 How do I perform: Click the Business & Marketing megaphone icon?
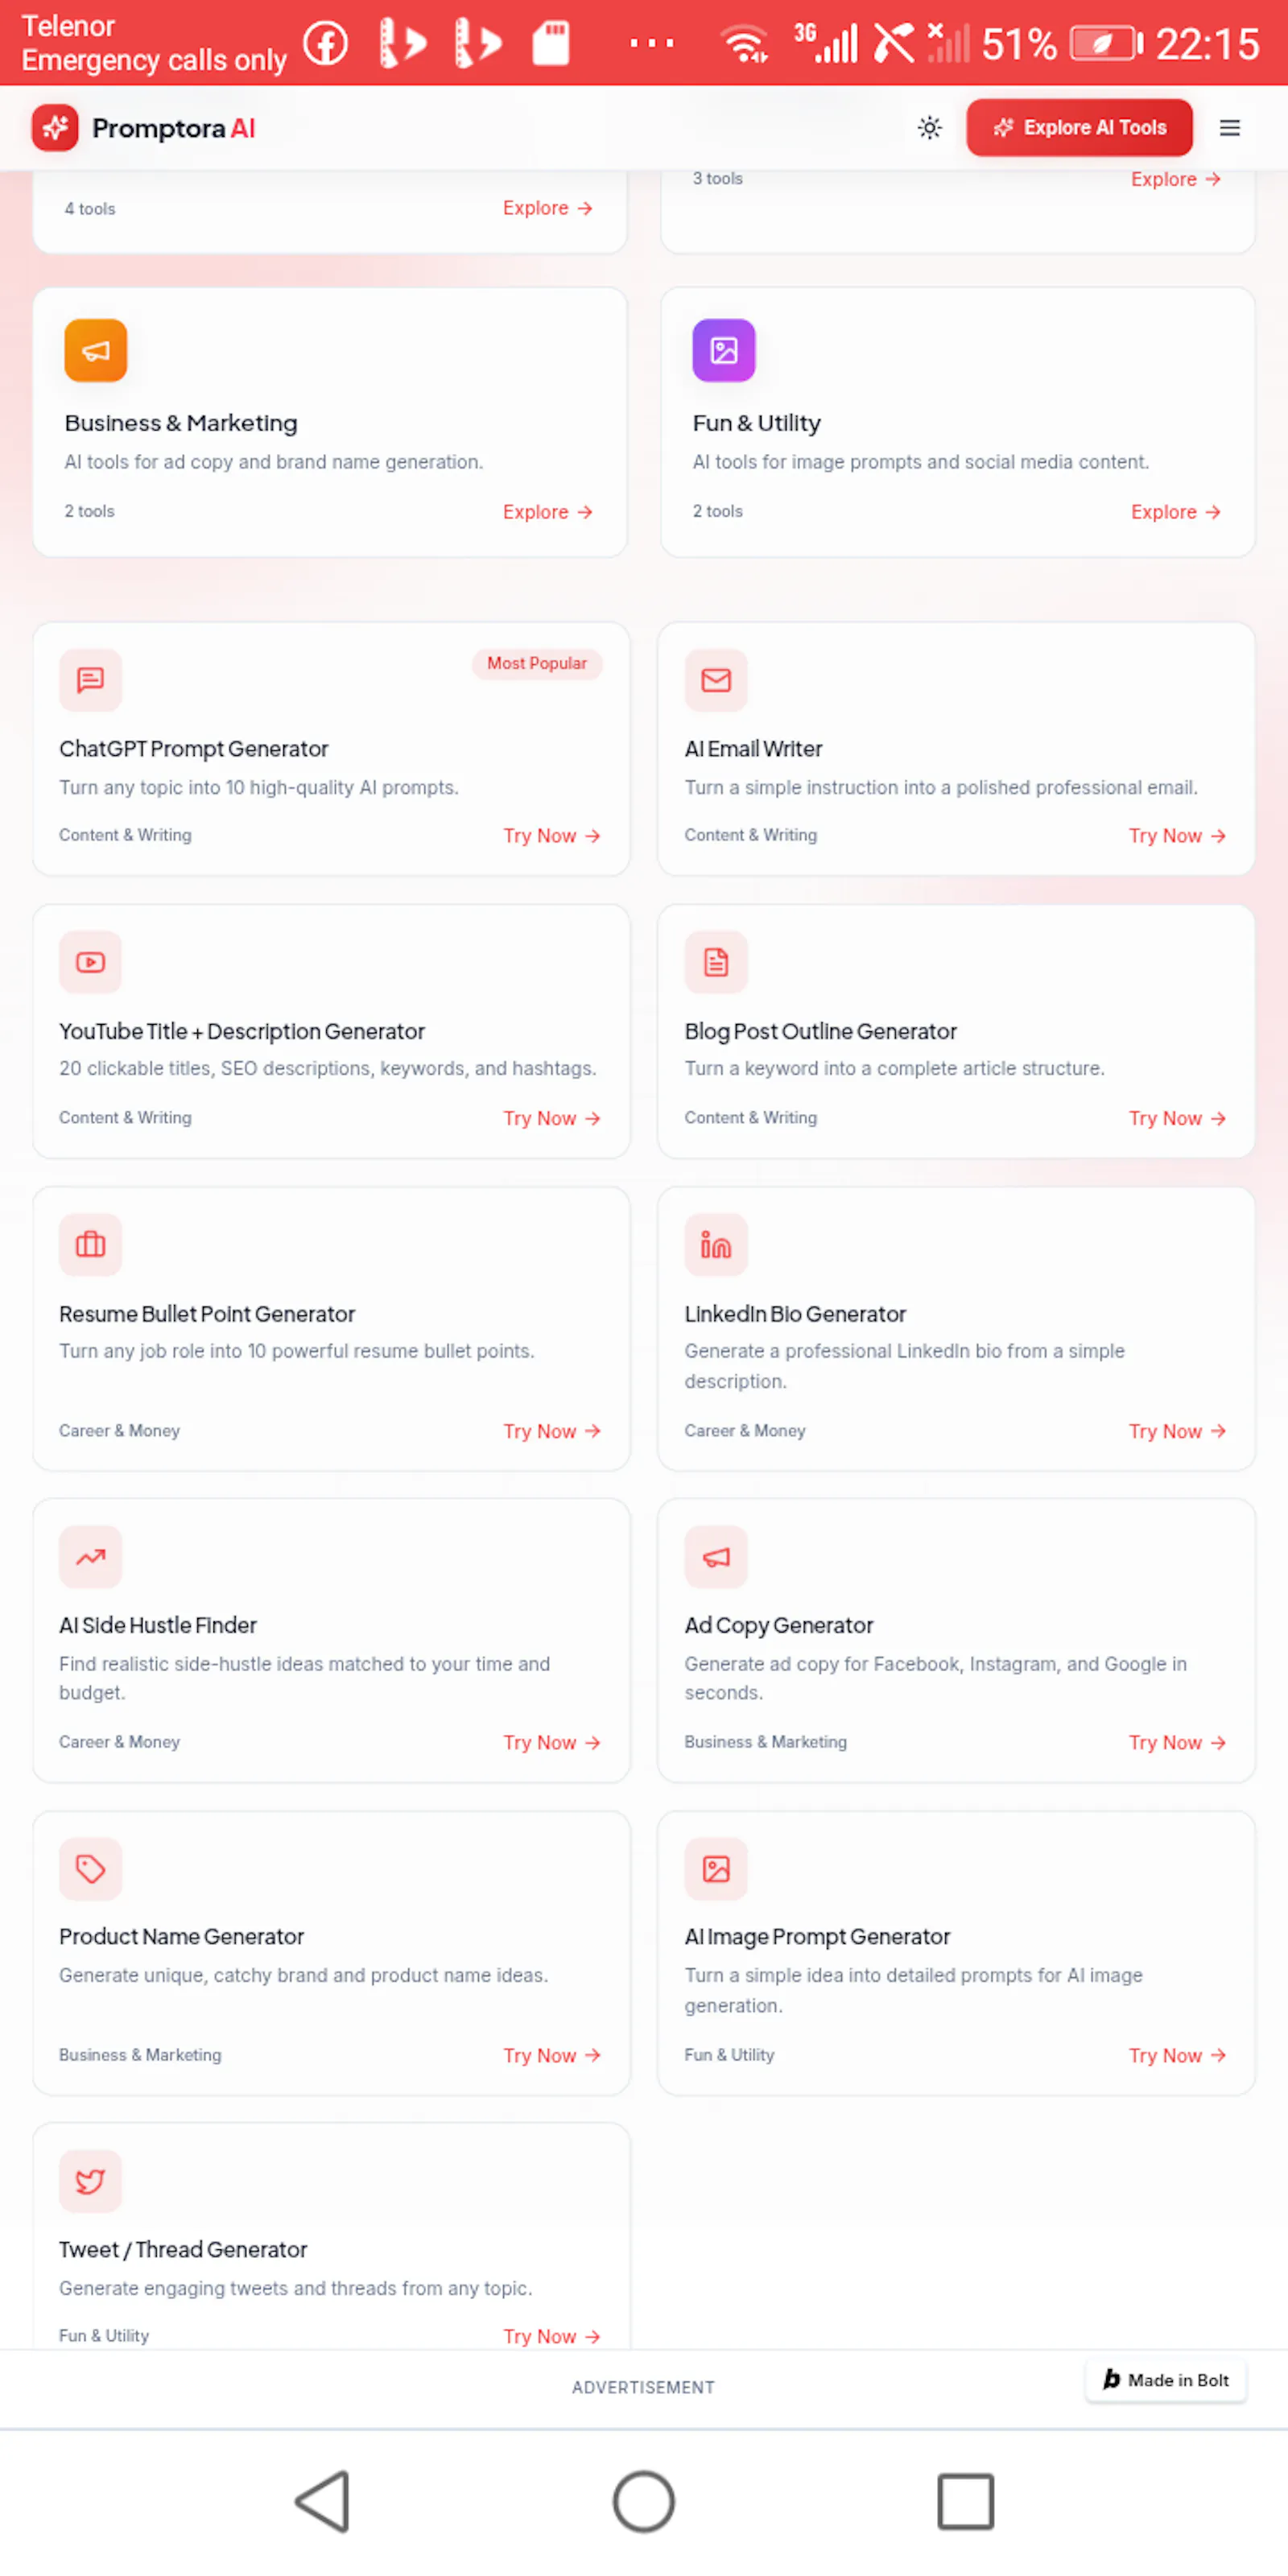(96, 350)
